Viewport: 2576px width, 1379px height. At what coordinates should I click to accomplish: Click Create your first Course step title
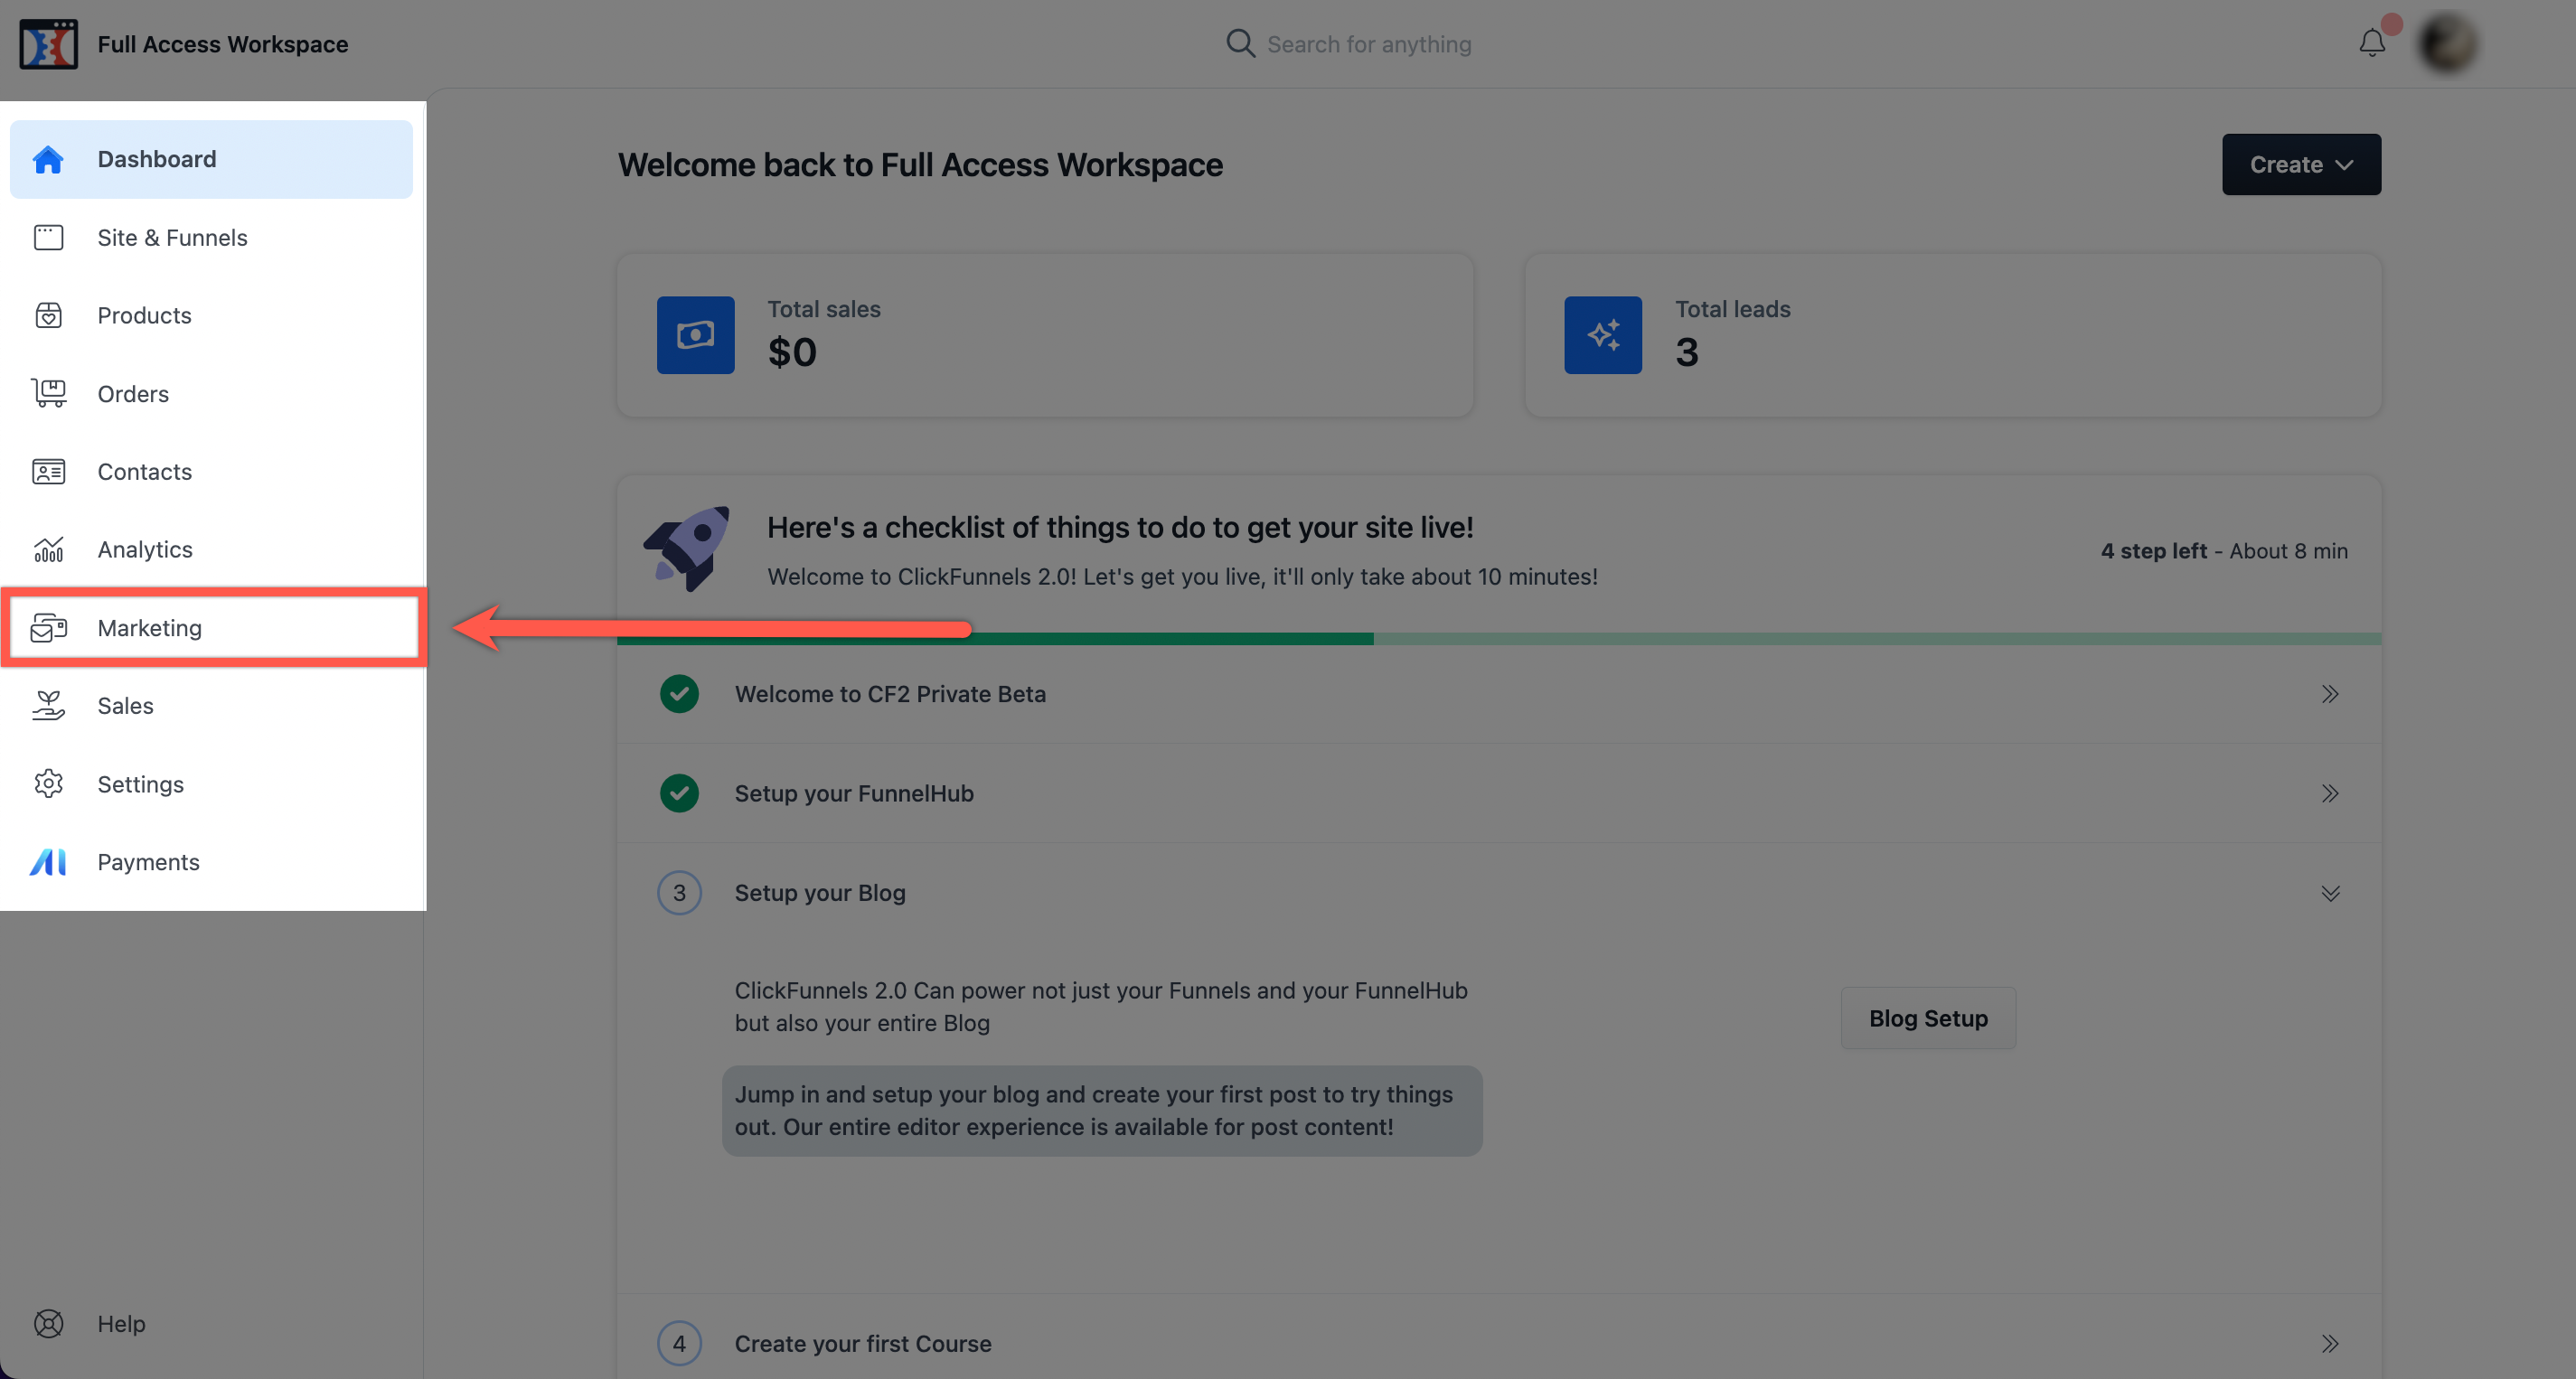[863, 1342]
